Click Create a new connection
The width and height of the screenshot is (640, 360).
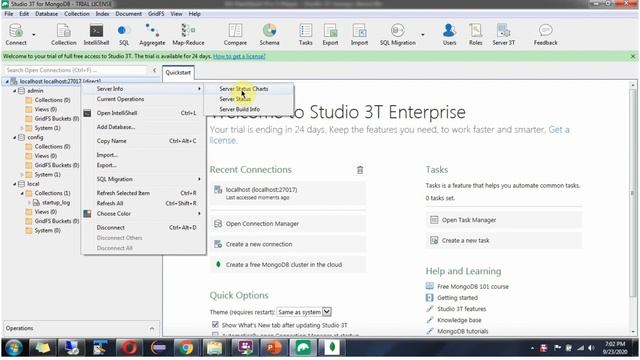[288, 244]
